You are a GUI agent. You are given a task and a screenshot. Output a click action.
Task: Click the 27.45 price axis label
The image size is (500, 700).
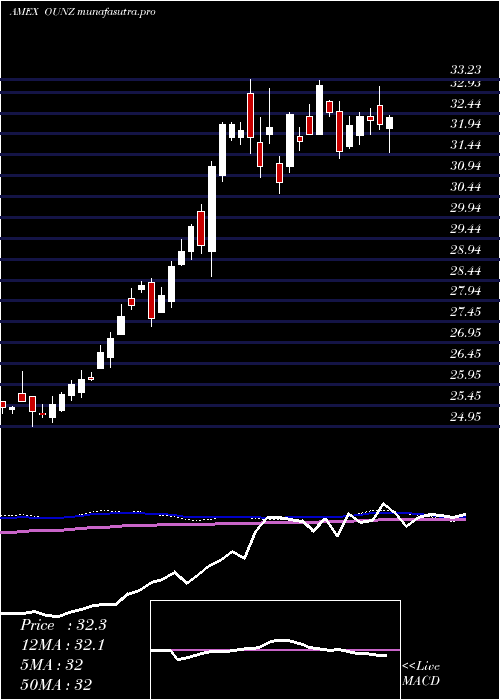pyautogui.click(x=466, y=312)
